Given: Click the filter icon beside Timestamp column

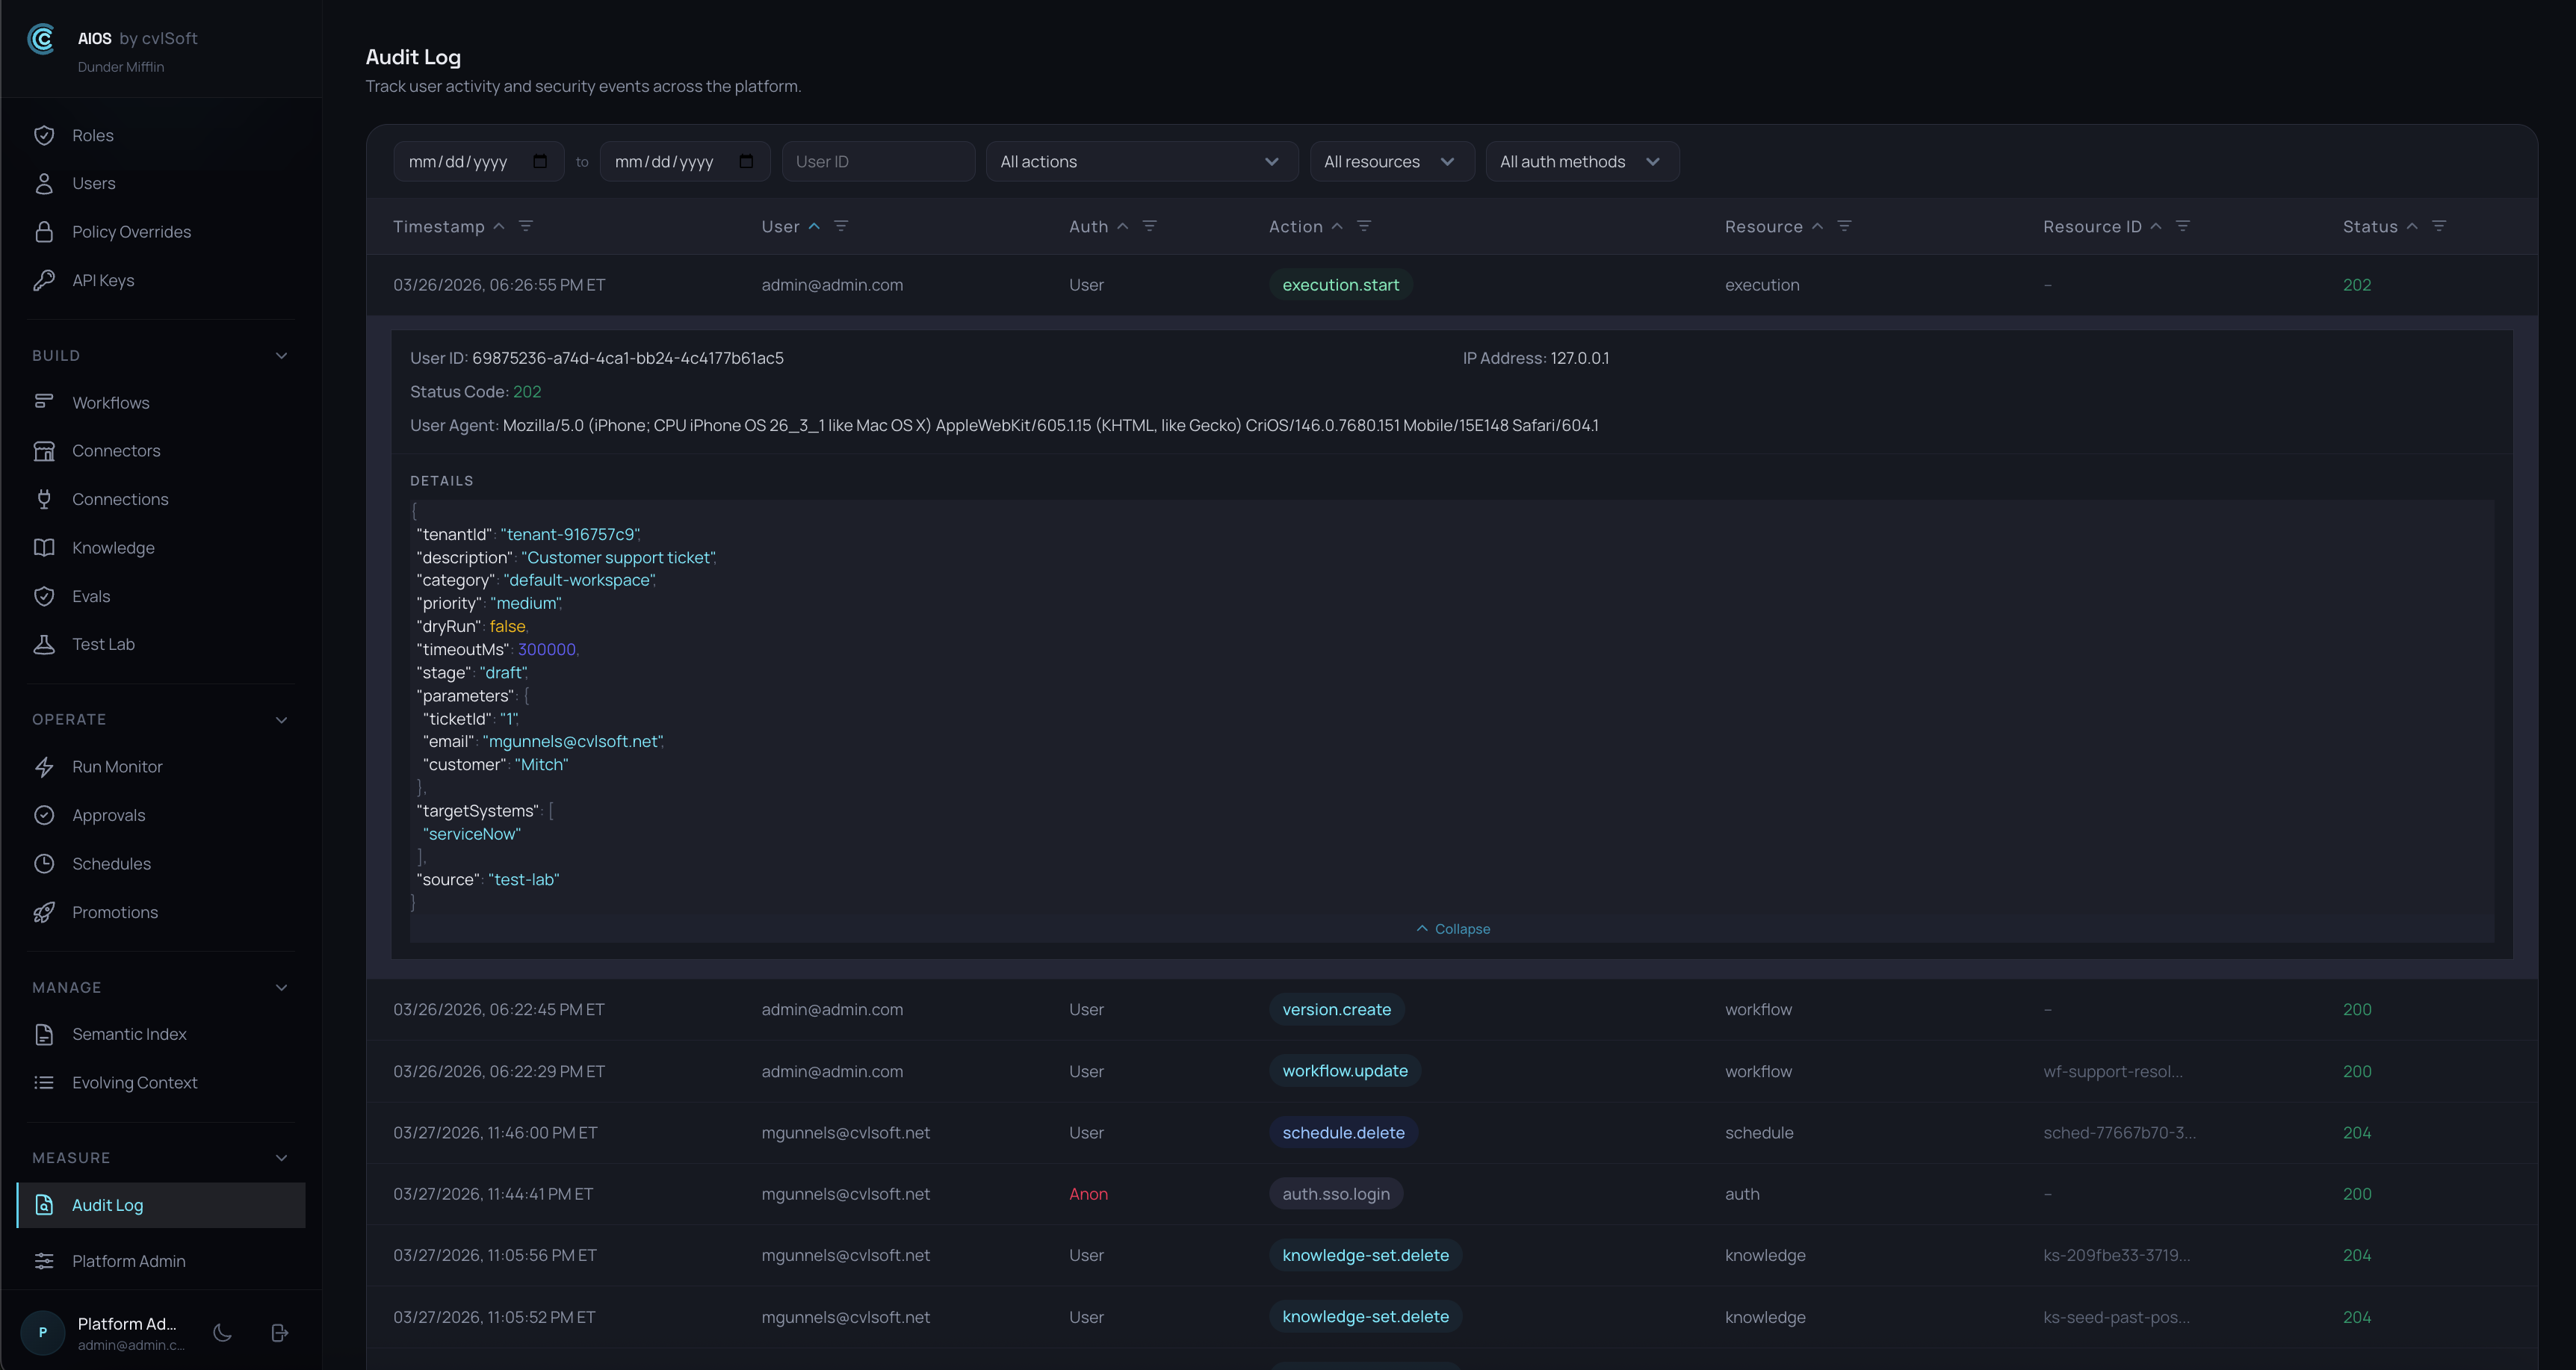Looking at the screenshot, I should [x=525, y=226].
